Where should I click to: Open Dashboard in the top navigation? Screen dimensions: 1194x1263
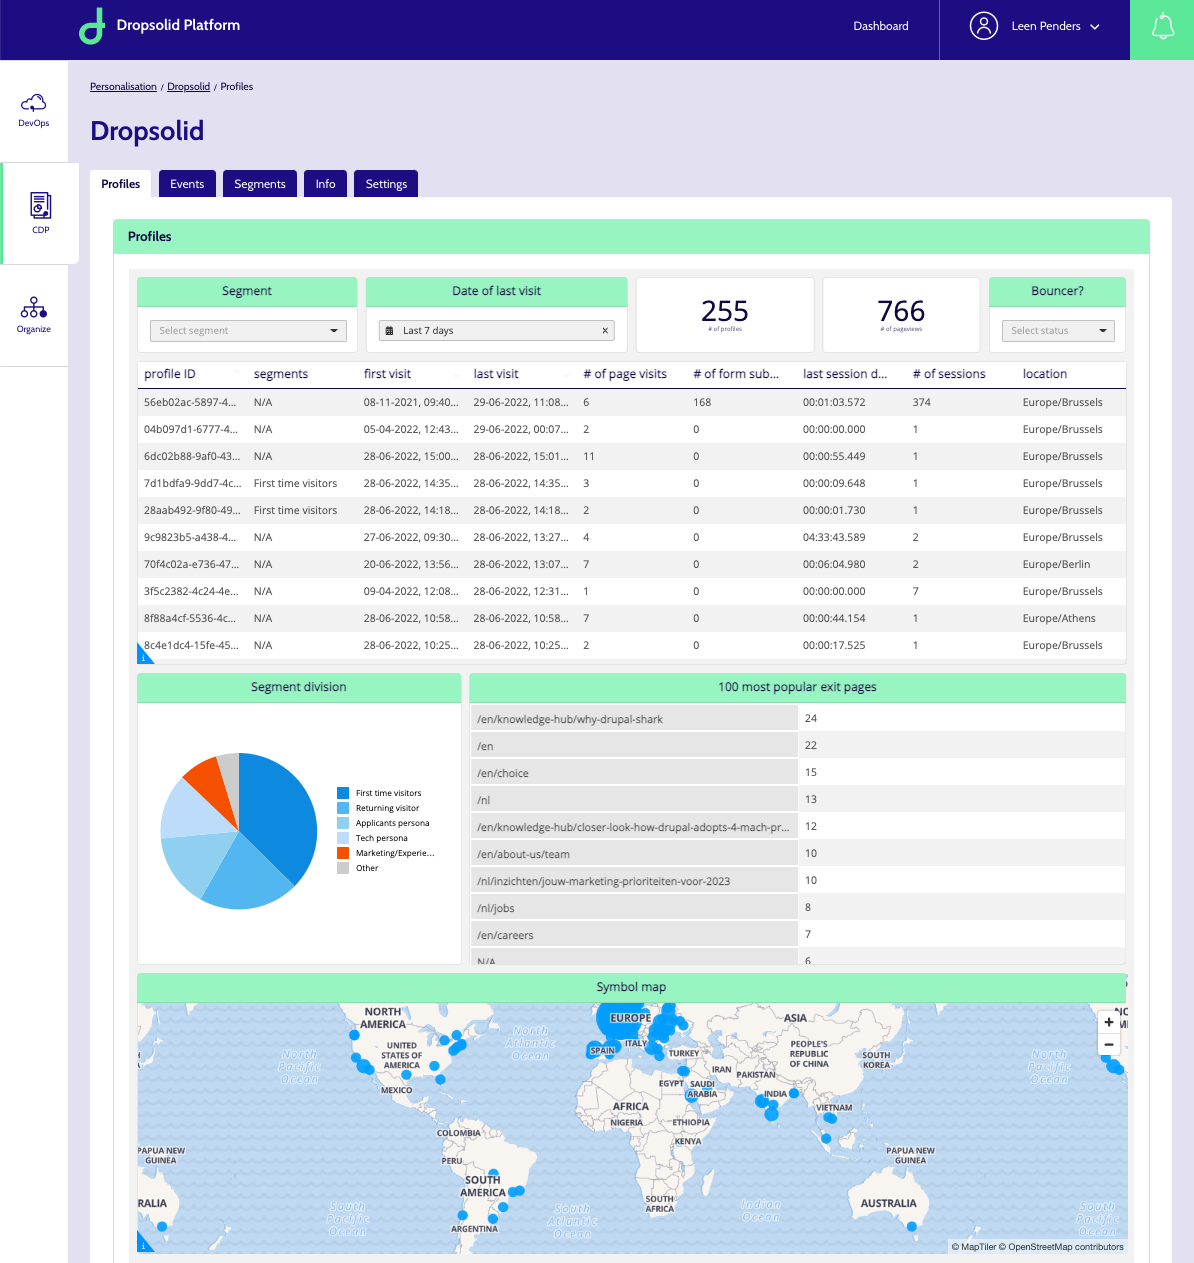pyautogui.click(x=881, y=26)
